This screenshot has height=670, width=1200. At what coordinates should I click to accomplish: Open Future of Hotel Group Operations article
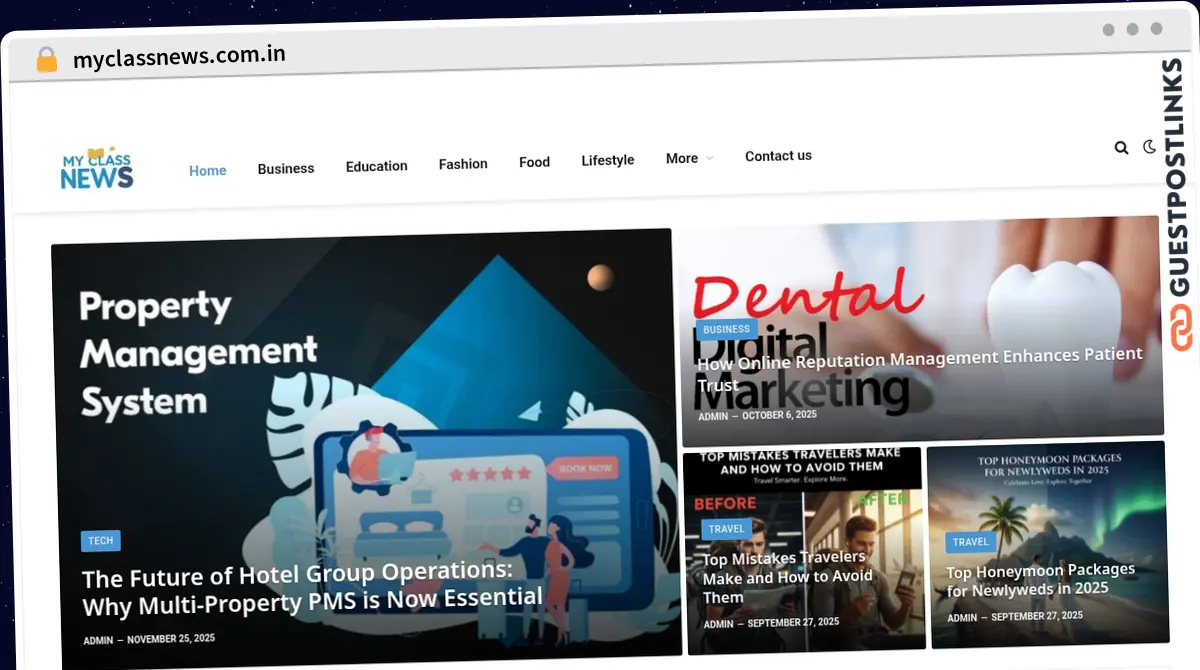click(312, 589)
